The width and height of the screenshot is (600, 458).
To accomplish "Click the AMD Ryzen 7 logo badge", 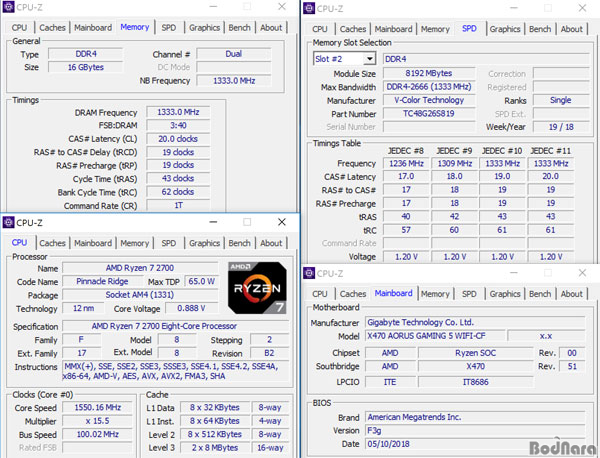I will pyautogui.click(x=257, y=288).
